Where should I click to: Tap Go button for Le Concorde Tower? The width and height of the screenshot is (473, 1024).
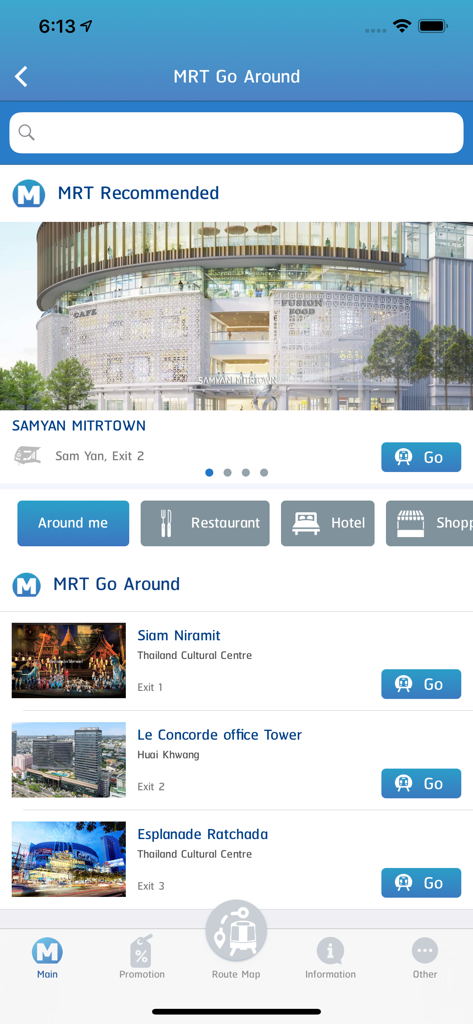[421, 784]
